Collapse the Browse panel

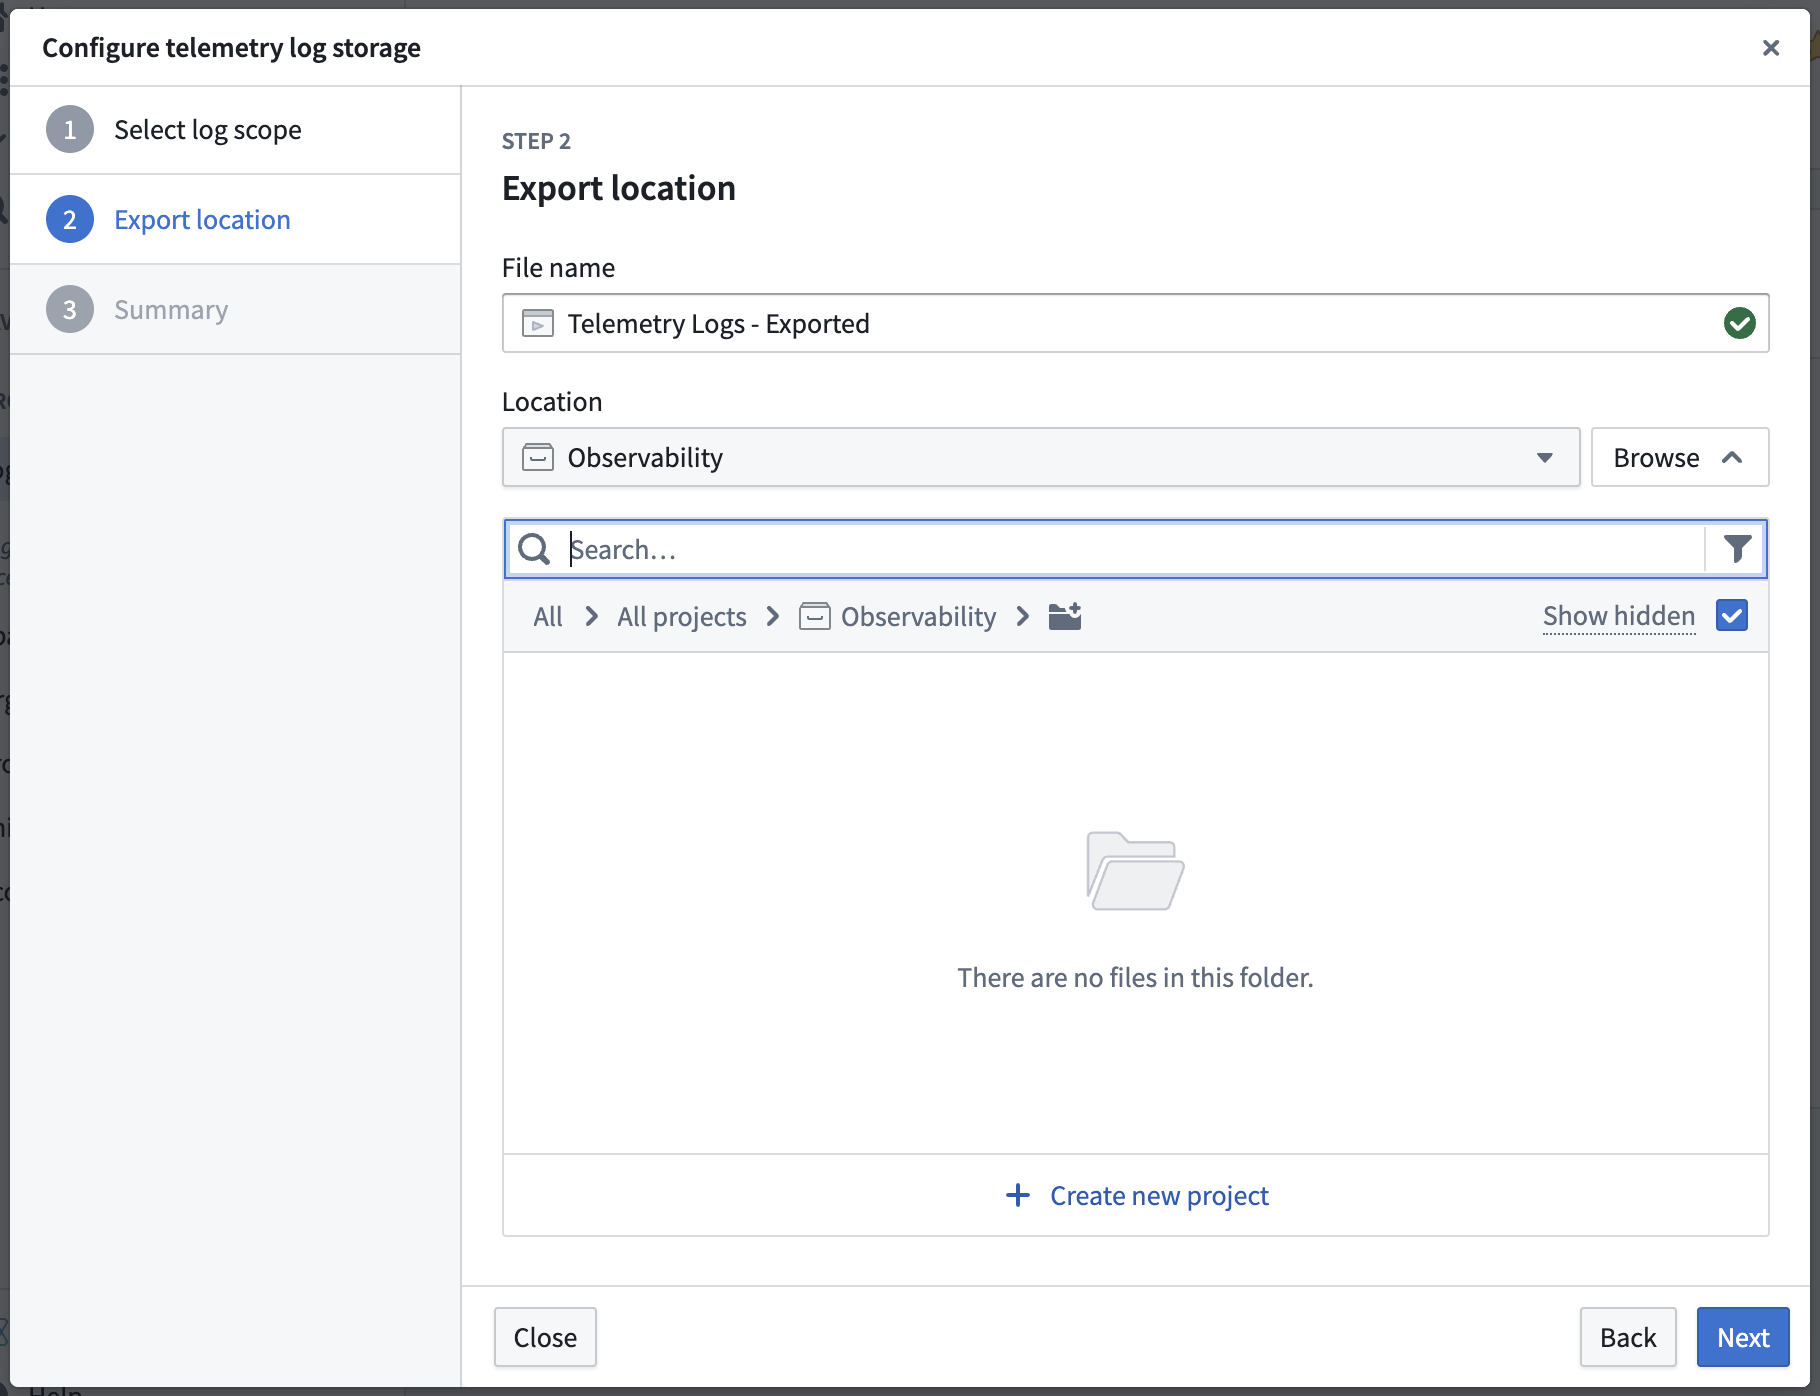pos(1678,457)
